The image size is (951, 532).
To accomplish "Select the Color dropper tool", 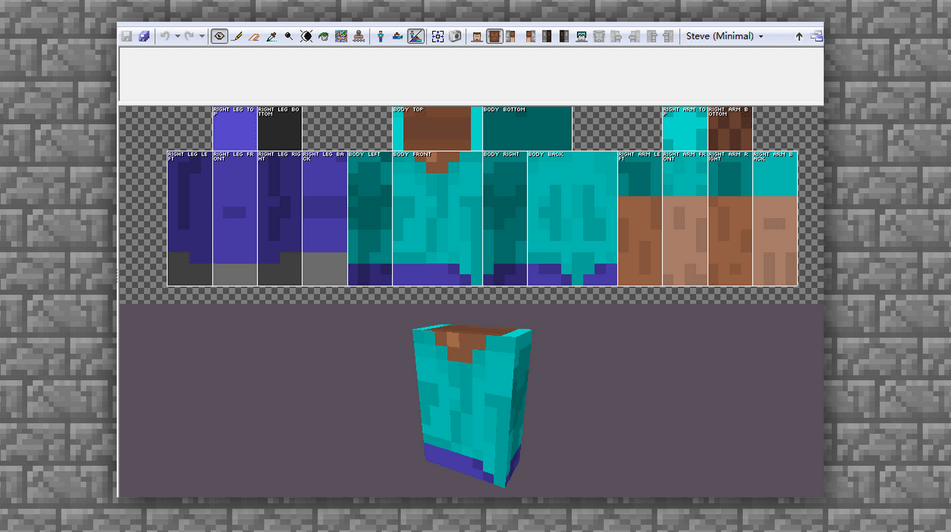I will (272, 36).
